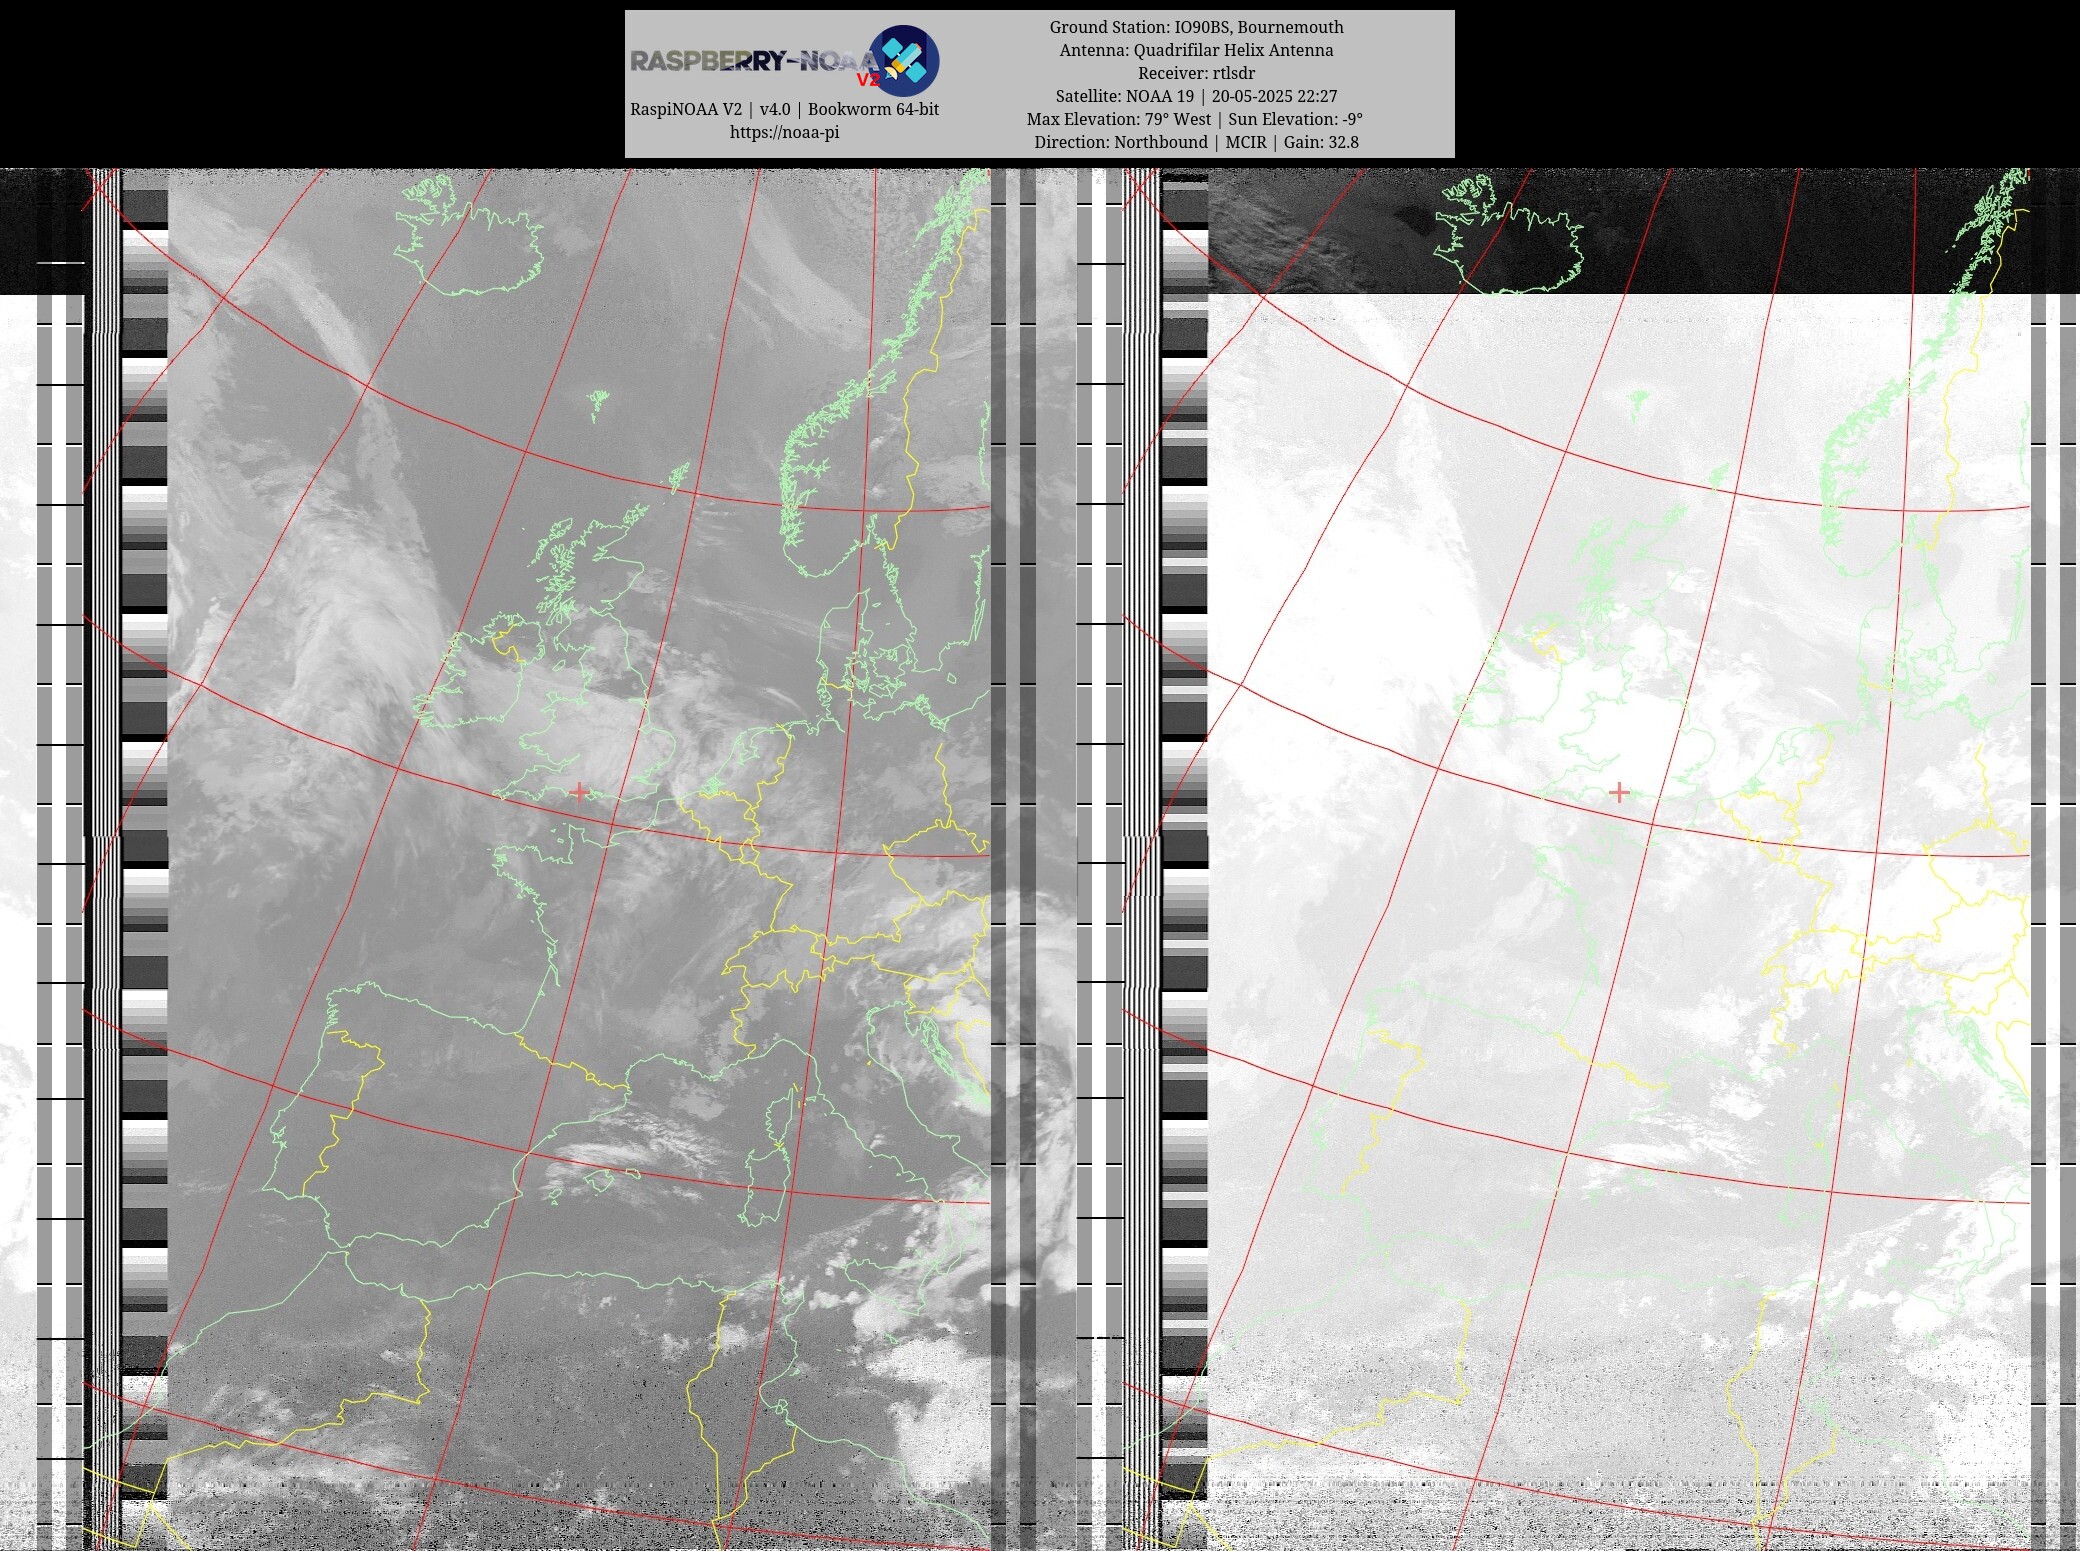Select the 'RaspiNOAA V2 | v4.0 | Bookworm 64-bit' text
The width and height of the screenshot is (2080, 1551).
[784, 109]
